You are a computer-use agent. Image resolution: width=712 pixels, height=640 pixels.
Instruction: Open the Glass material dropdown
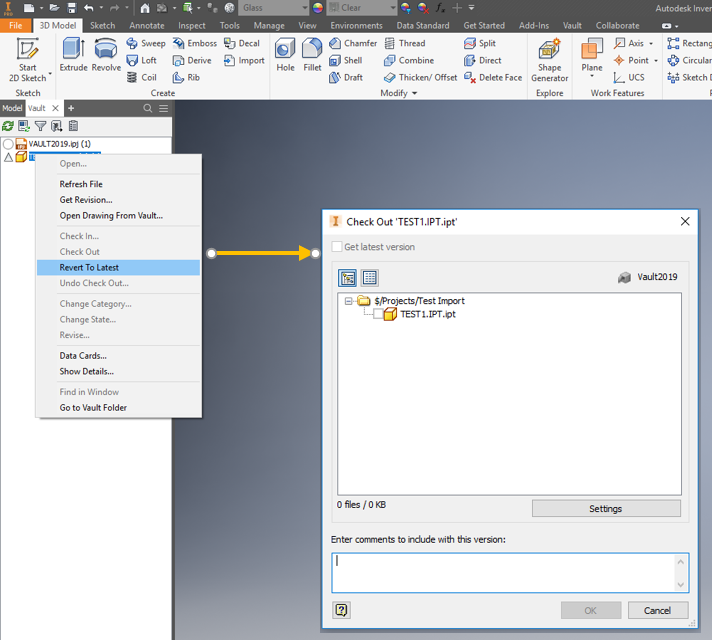[x=305, y=8]
